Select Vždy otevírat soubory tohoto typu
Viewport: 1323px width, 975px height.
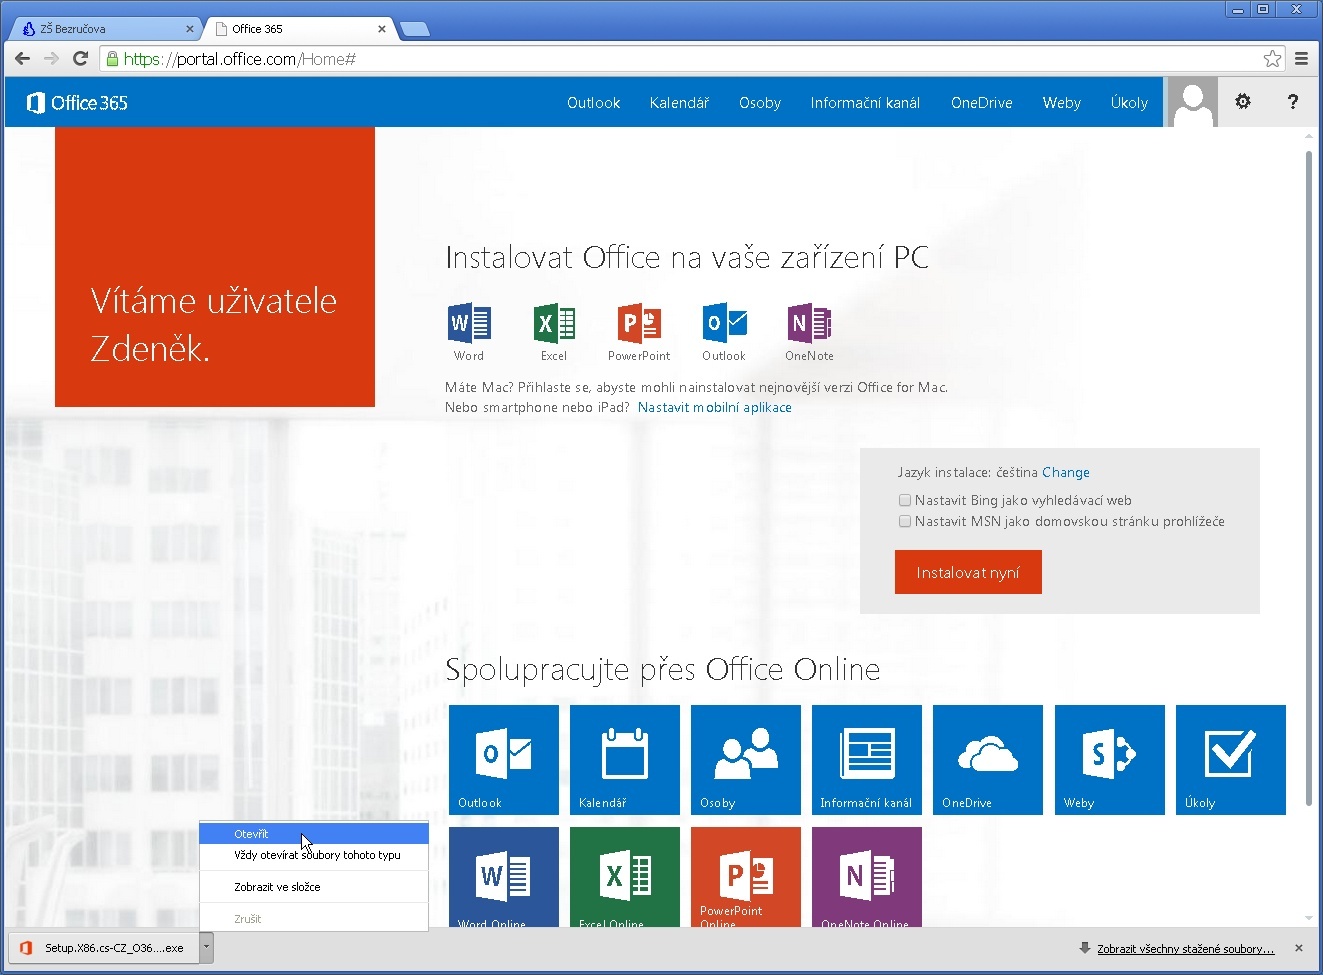[314, 855]
